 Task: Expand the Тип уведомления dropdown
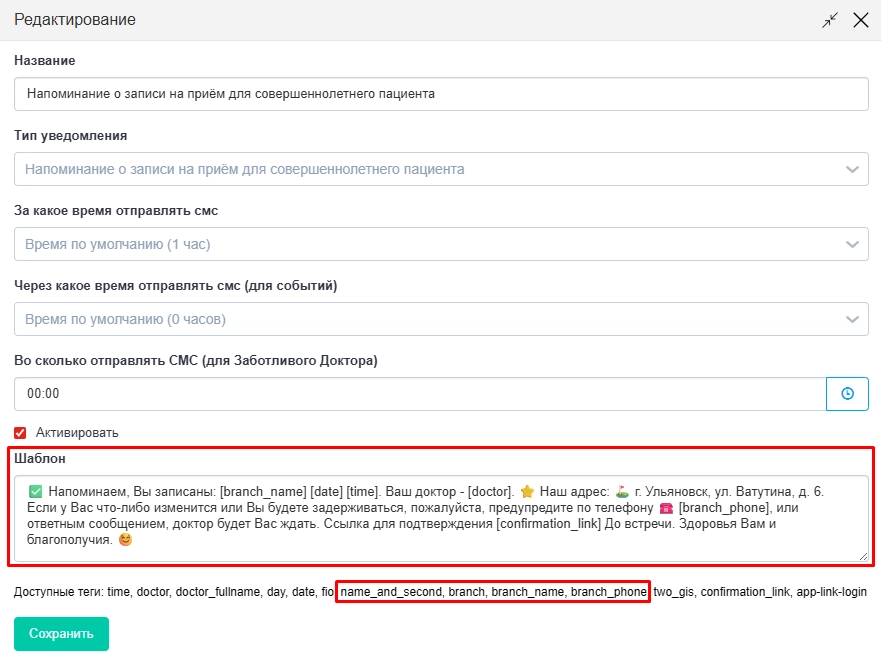441,169
